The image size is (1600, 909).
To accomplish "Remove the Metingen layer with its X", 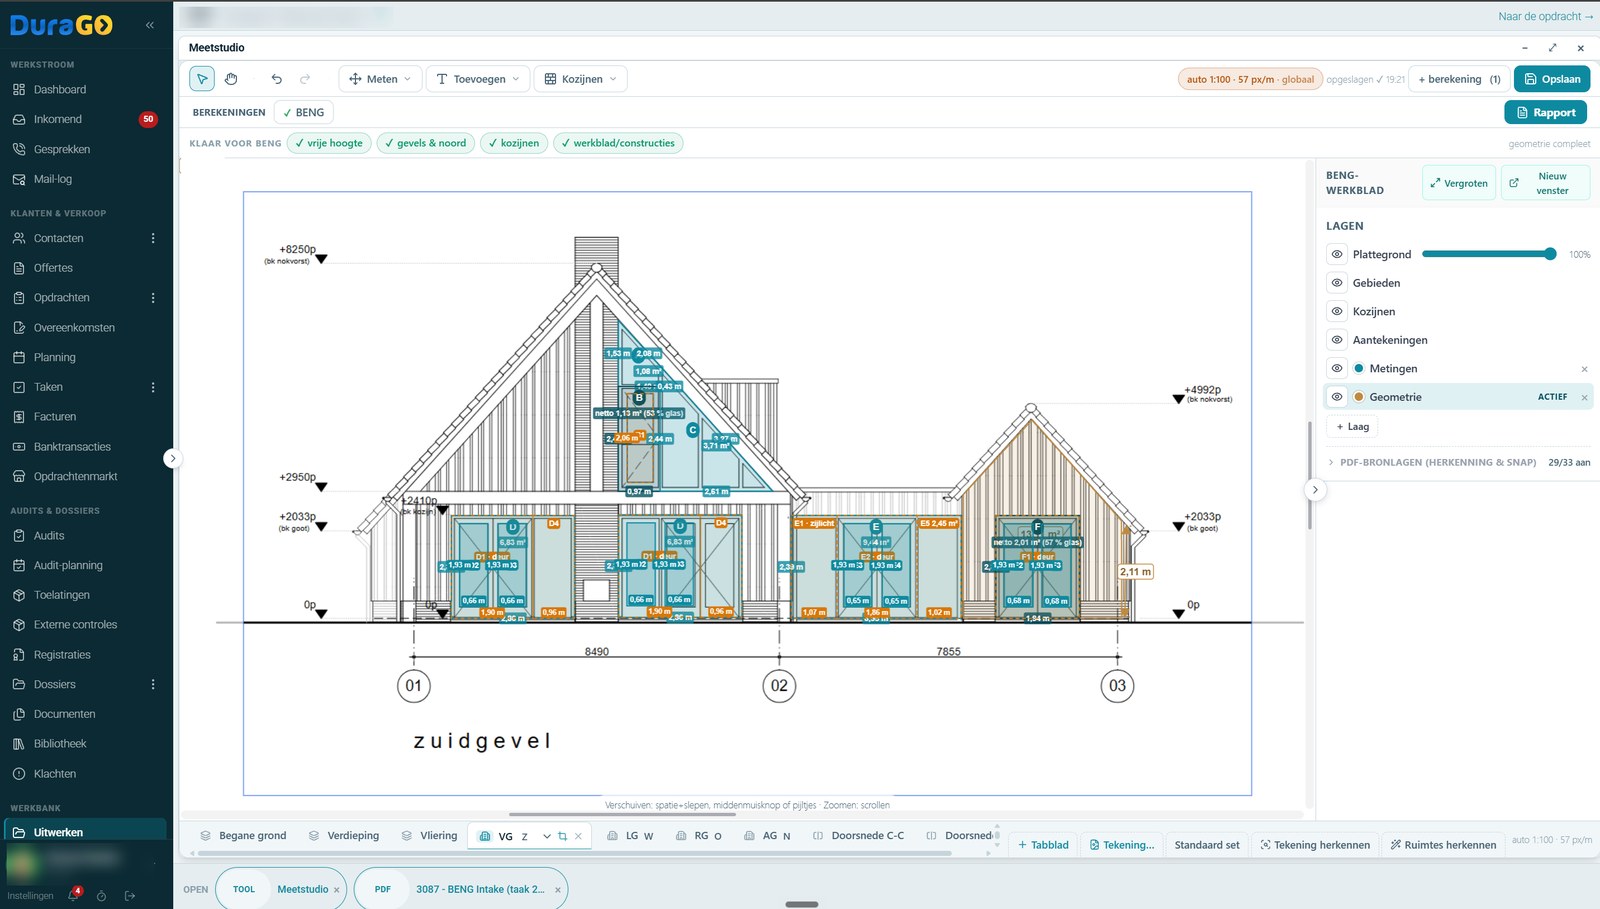I will click(x=1584, y=369).
